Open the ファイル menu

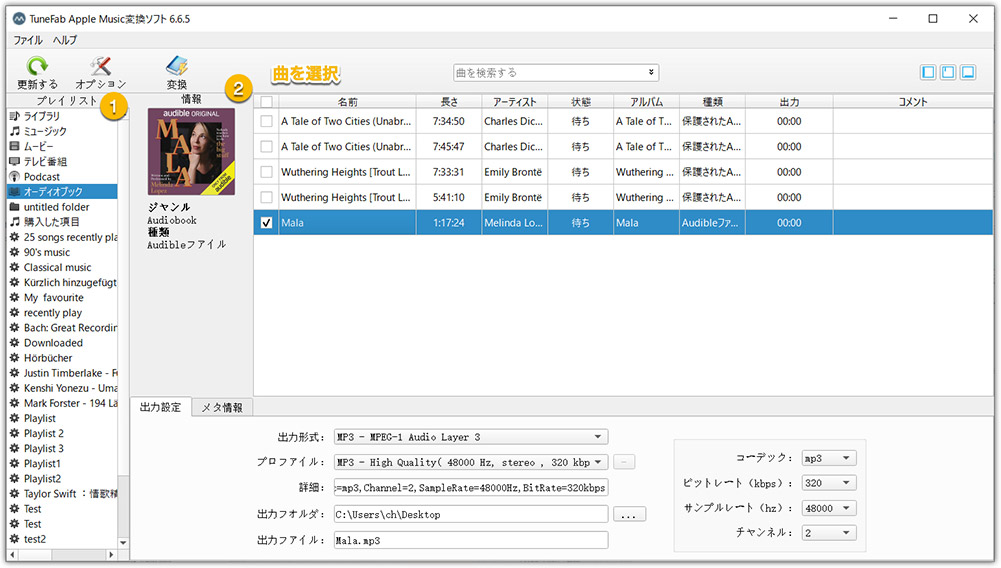point(27,40)
